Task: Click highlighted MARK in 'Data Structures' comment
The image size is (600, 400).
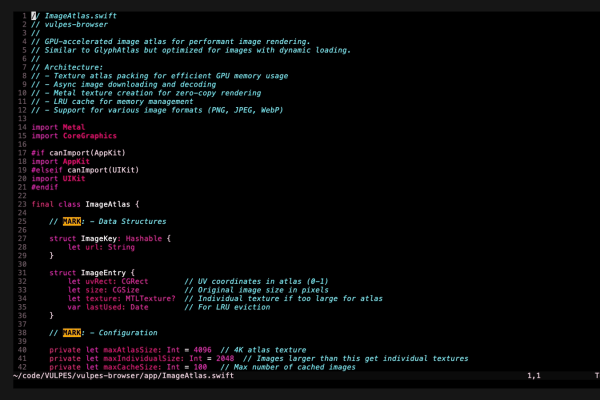Action: coord(72,221)
